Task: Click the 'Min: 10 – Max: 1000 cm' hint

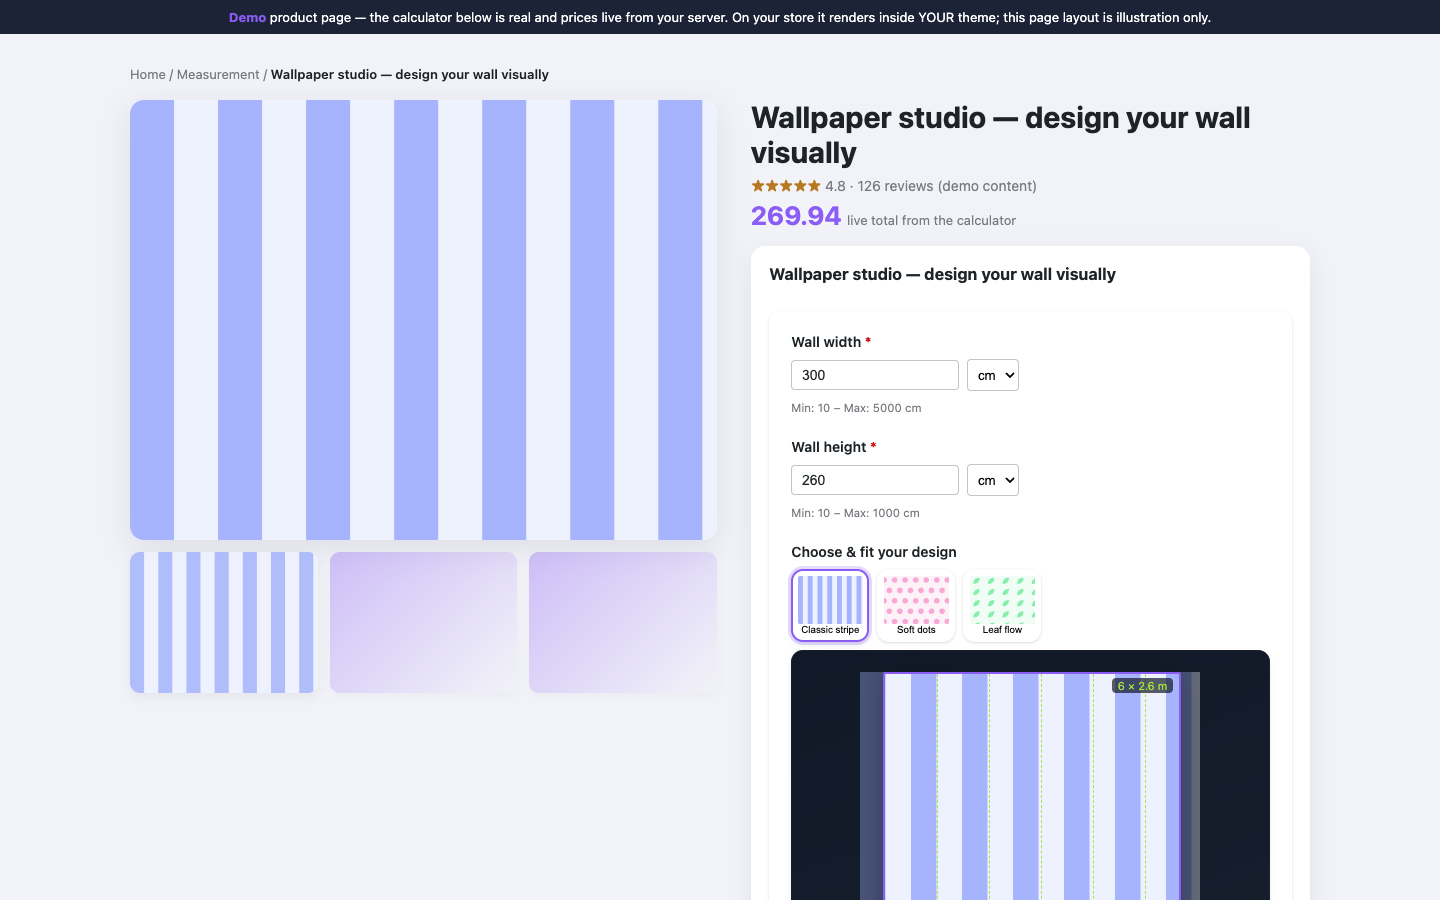Action: pos(855,513)
